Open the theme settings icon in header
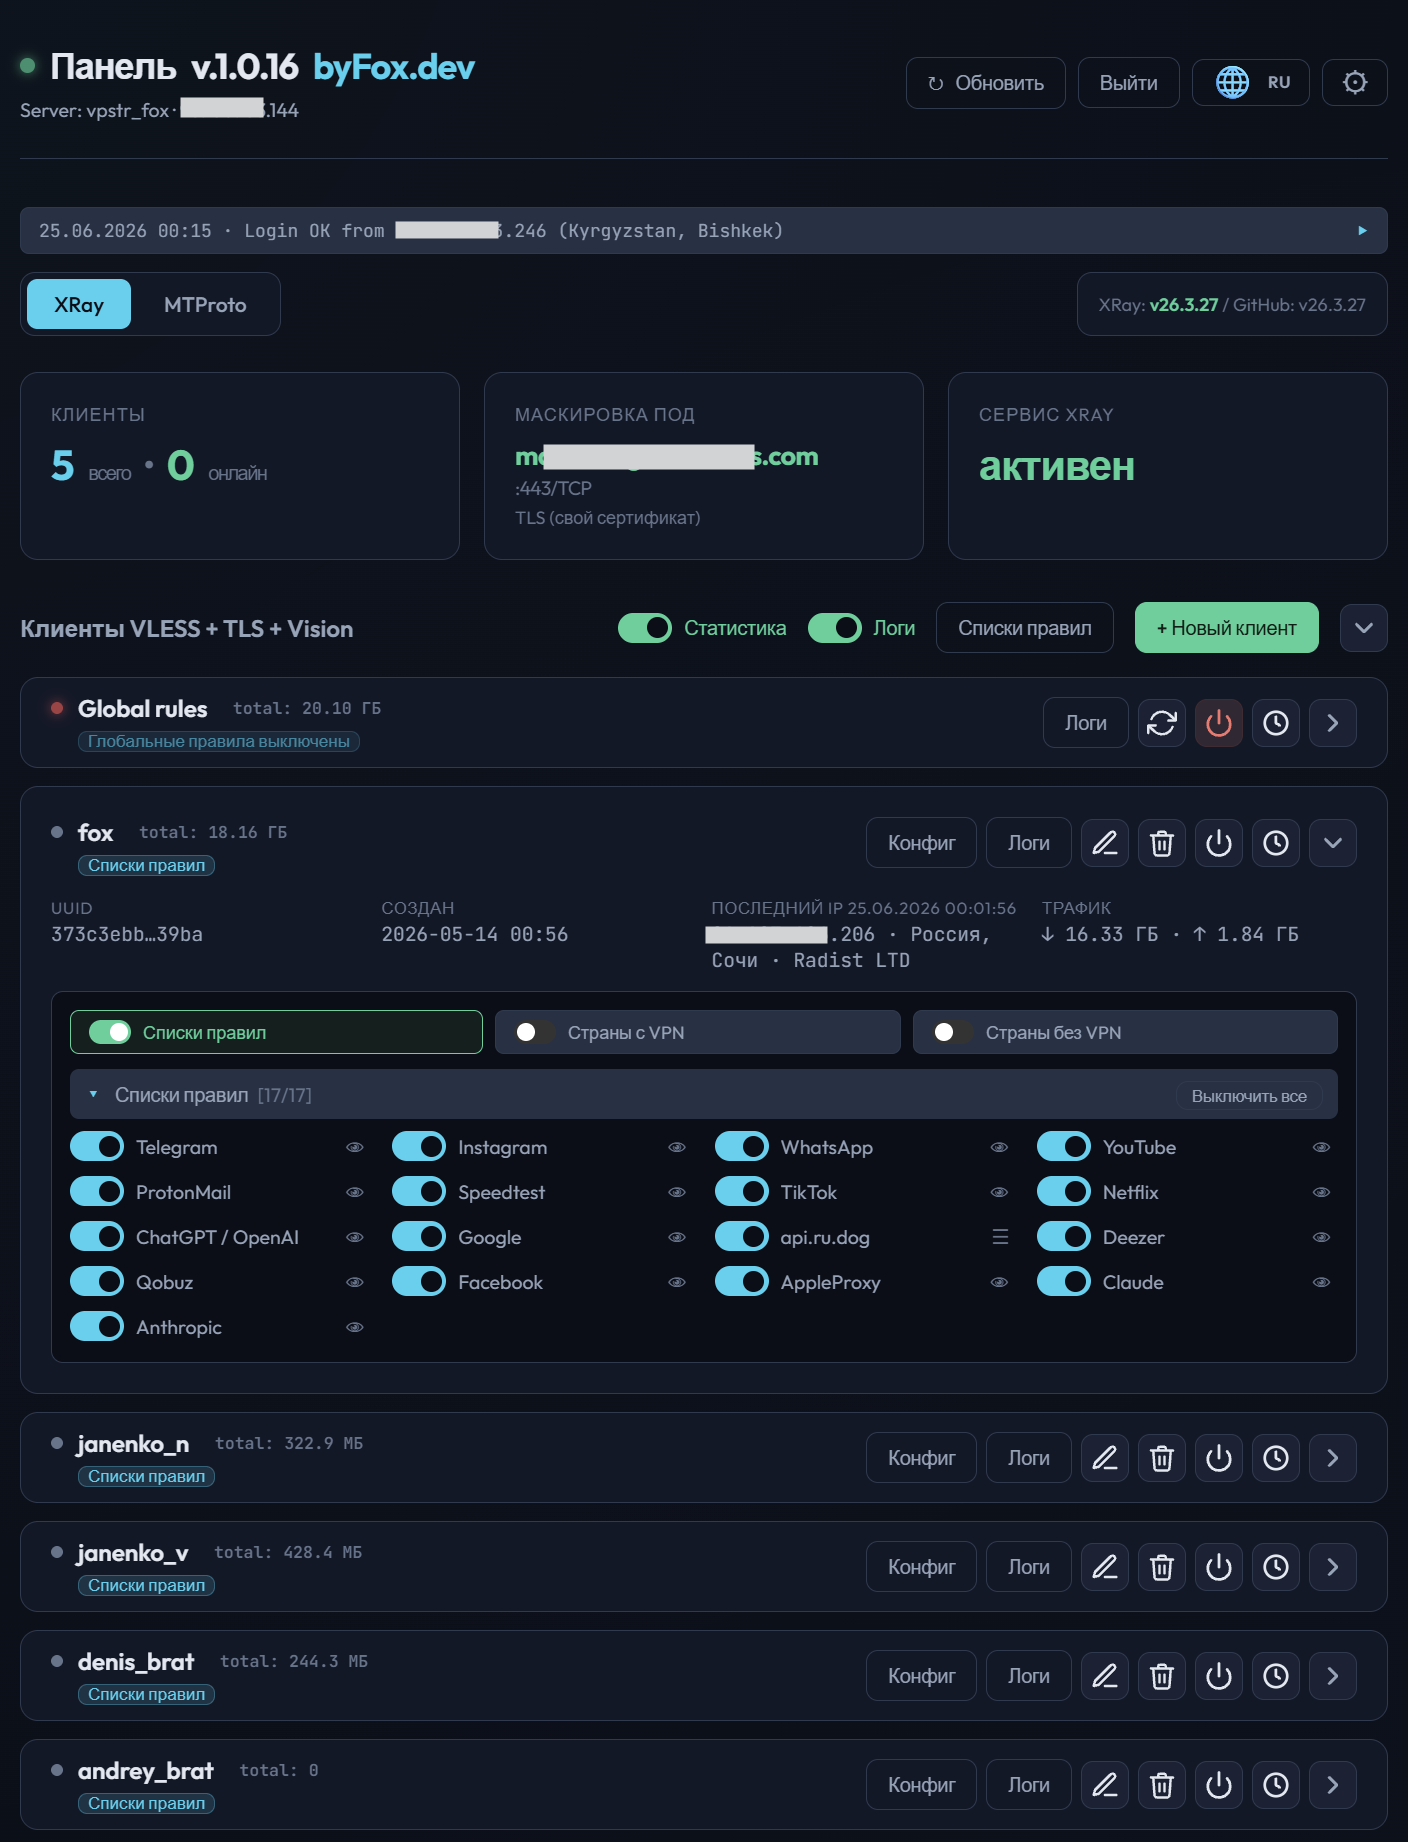This screenshot has height=1842, width=1408. 1354,83
